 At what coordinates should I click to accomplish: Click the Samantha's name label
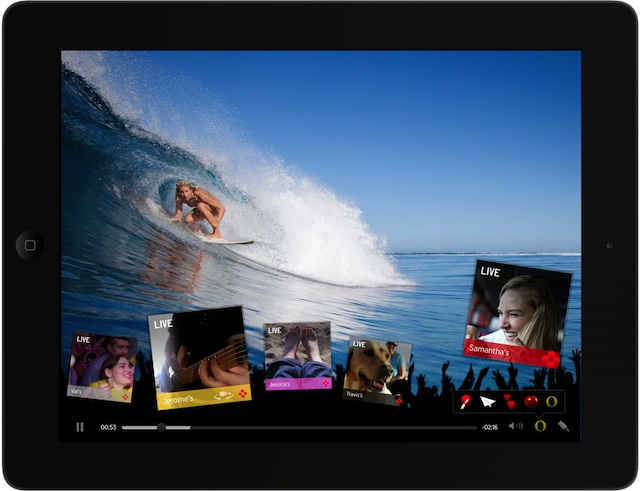[489, 350]
